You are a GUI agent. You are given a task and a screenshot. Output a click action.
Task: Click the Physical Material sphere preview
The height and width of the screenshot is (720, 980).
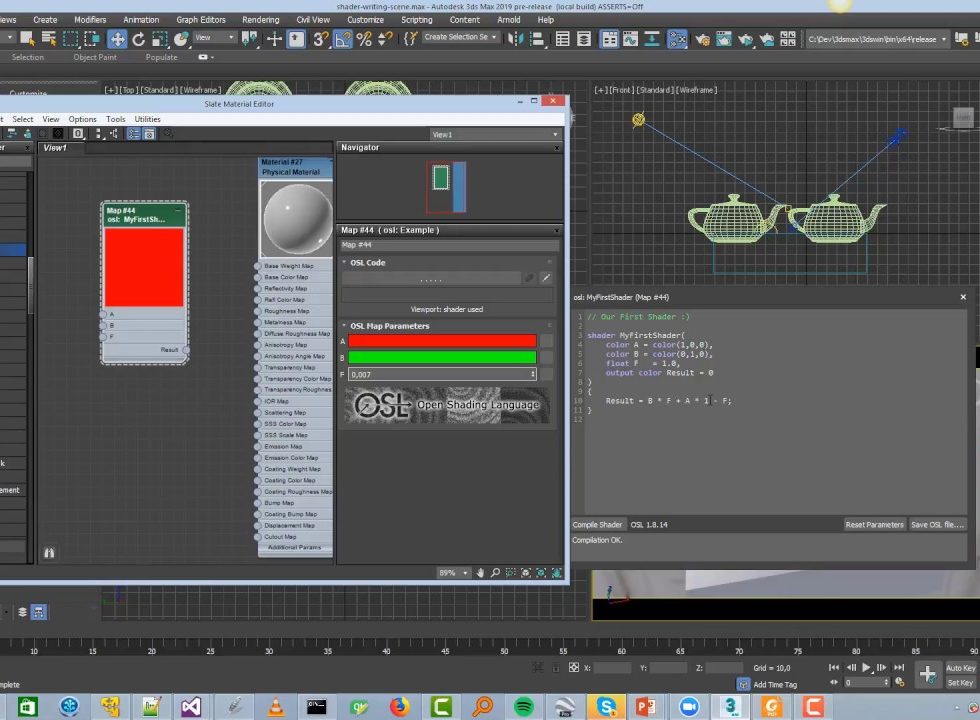pos(297,219)
